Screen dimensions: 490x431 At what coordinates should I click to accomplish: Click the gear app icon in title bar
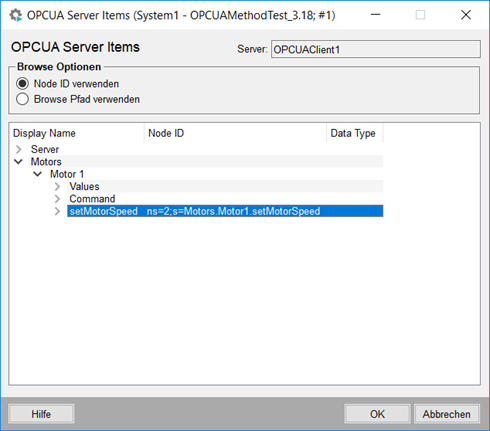15,15
